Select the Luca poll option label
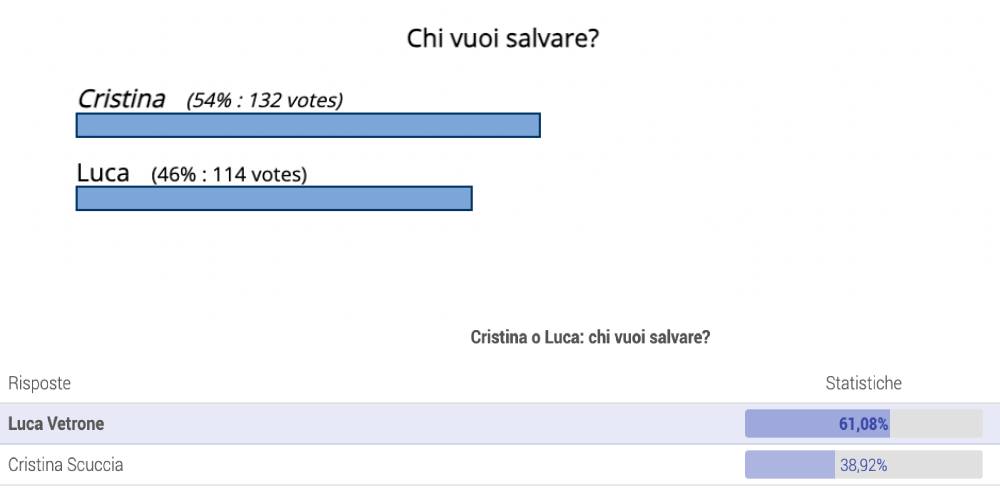The height and width of the screenshot is (500, 1000). [x=103, y=173]
